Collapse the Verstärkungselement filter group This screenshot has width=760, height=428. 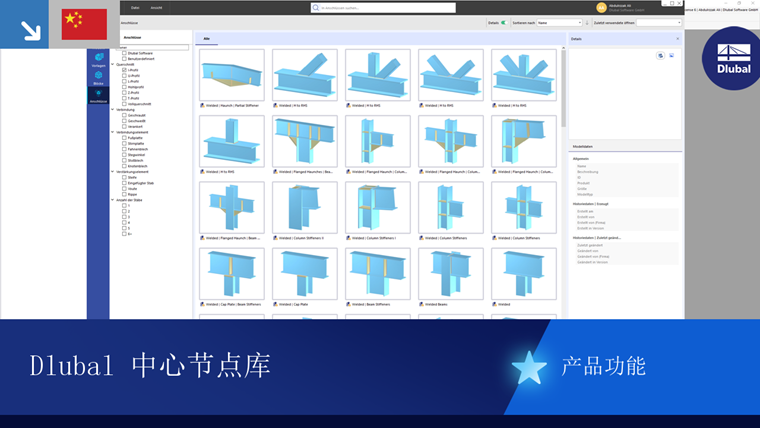(x=113, y=172)
